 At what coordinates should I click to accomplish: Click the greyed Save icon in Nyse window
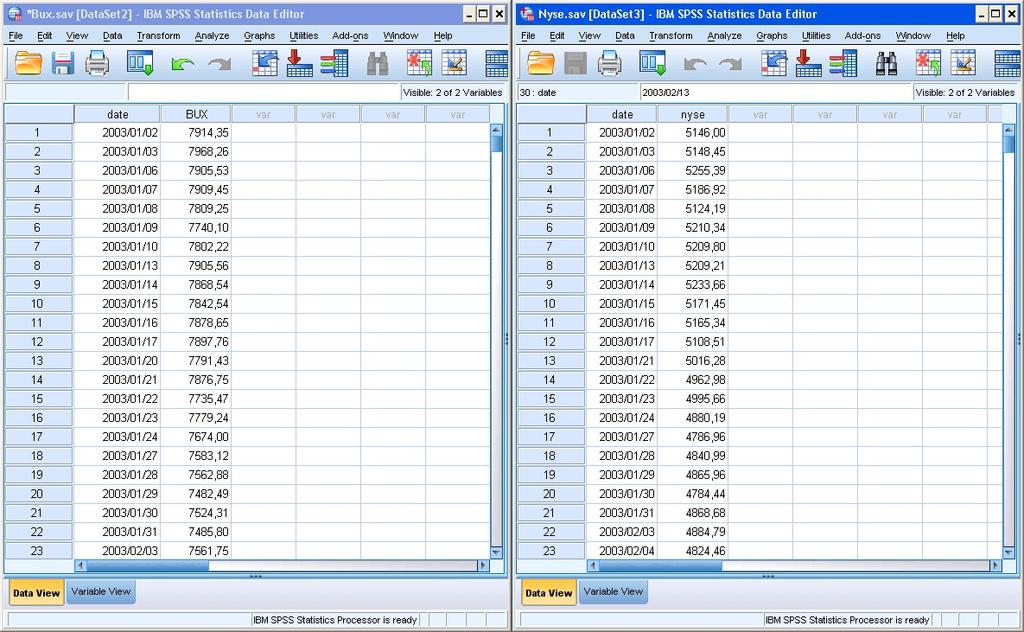click(x=575, y=63)
